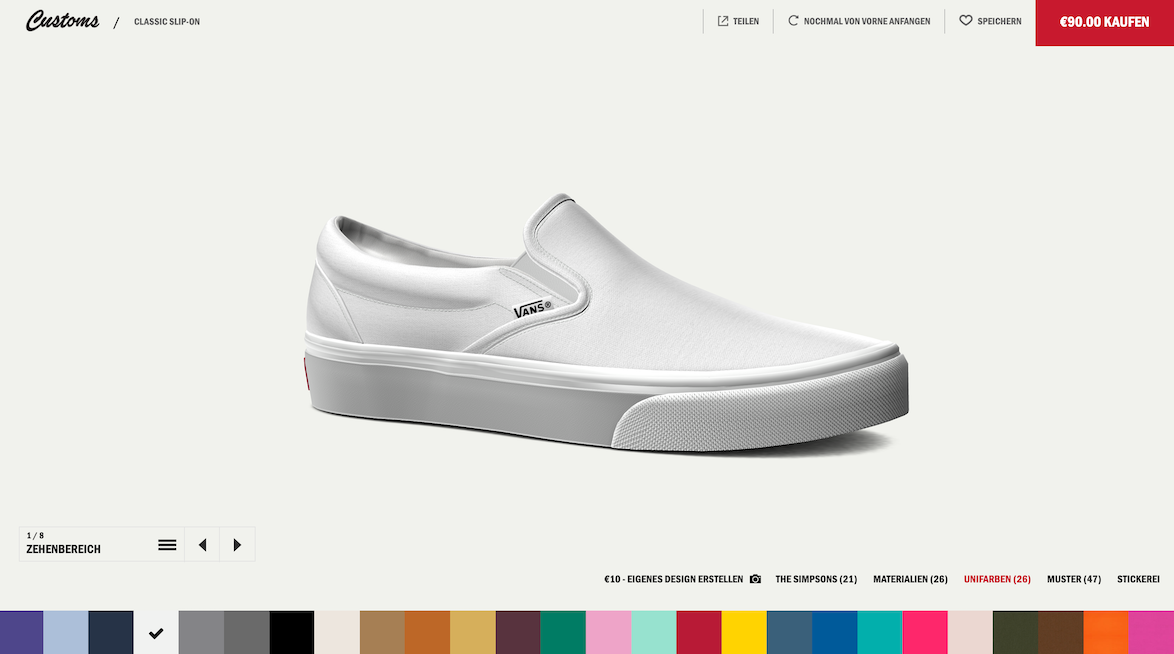Open the Muster (47) tab

1073,579
